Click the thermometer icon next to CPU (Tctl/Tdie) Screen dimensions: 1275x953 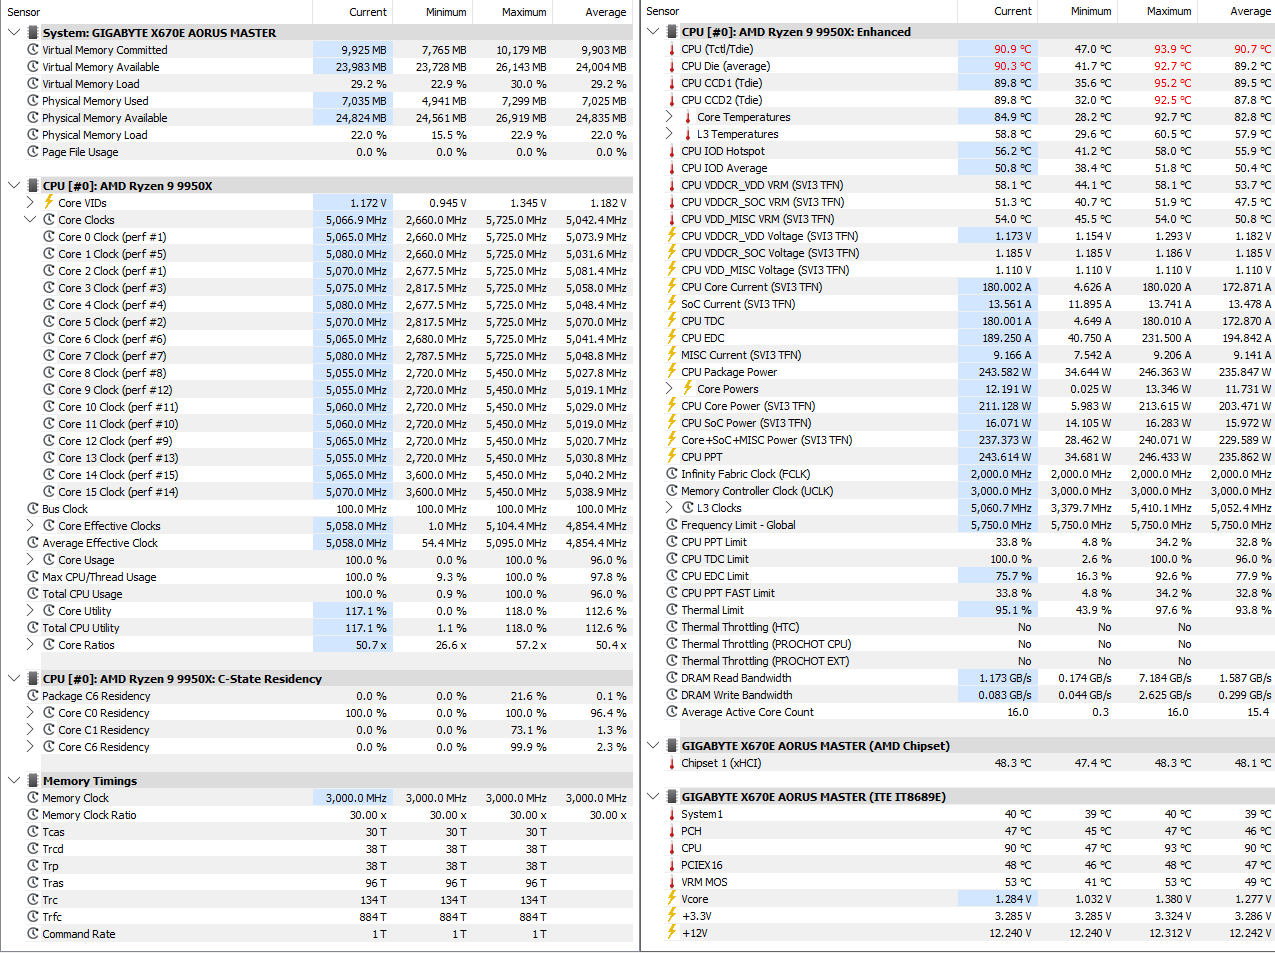[x=672, y=49]
